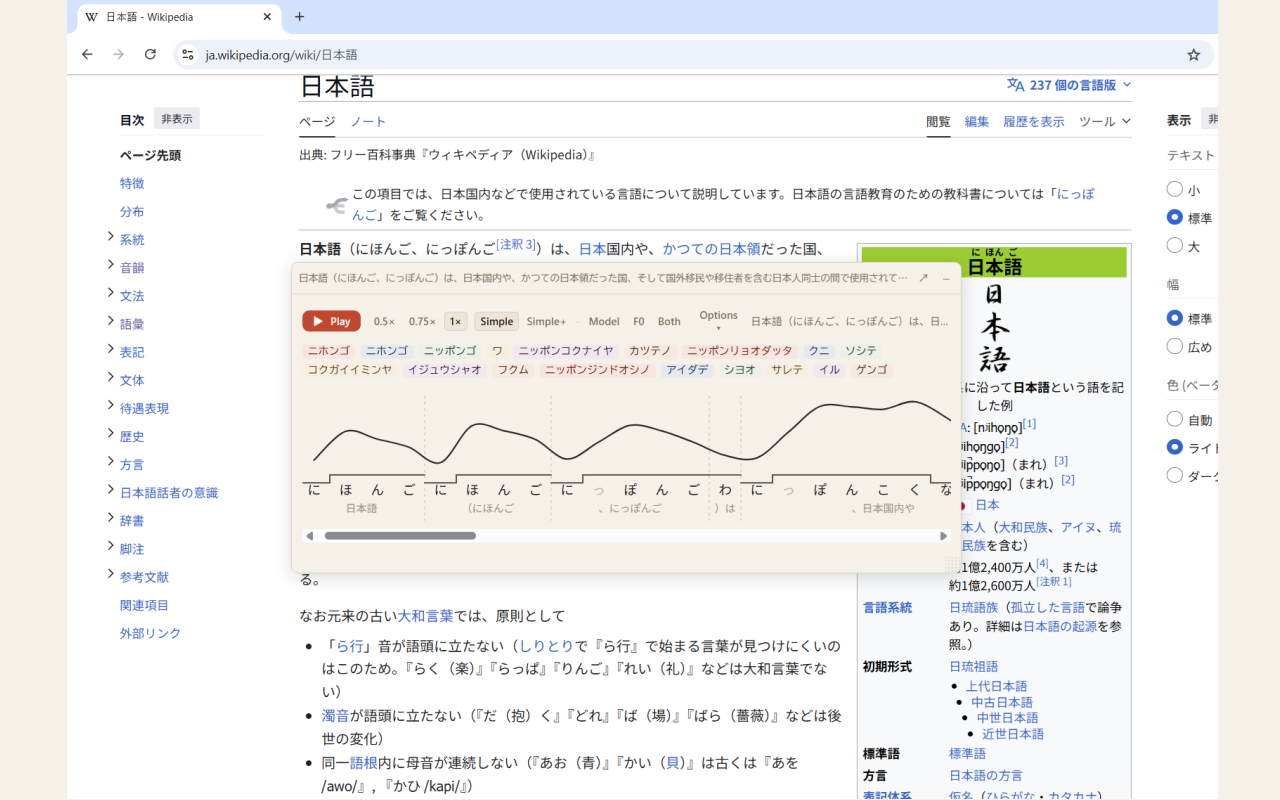Switch pitch view to Model mode
Screen dimensions: 1280x800
coord(604,321)
